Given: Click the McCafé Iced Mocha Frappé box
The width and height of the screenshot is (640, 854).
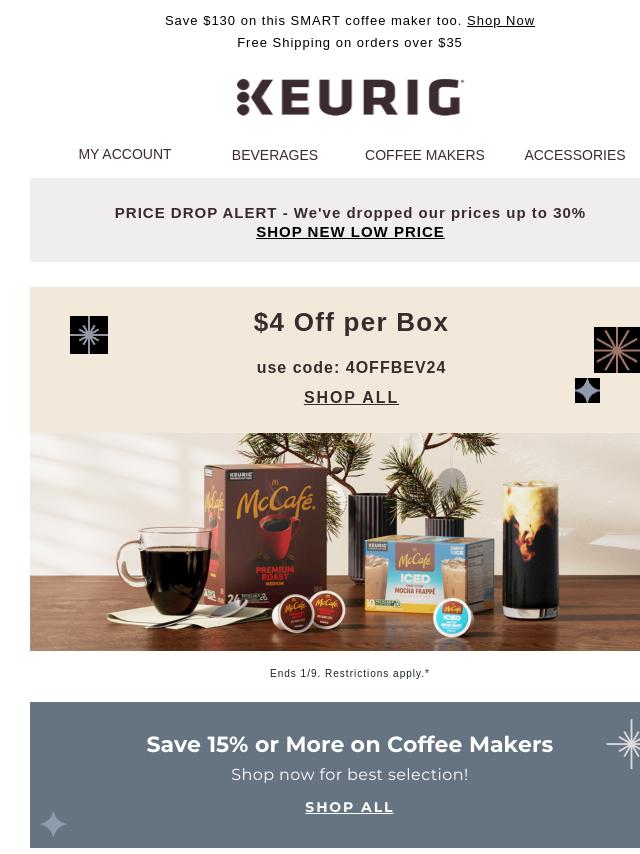Looking at the screenshot, I should coord(429,574).
